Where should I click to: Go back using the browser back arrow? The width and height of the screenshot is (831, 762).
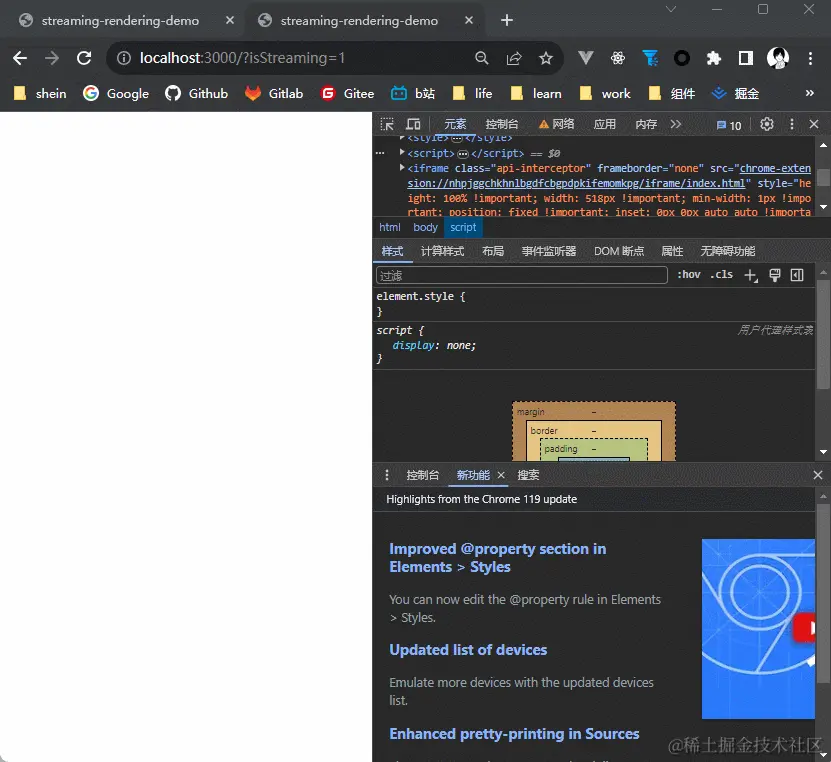(20, 58)
